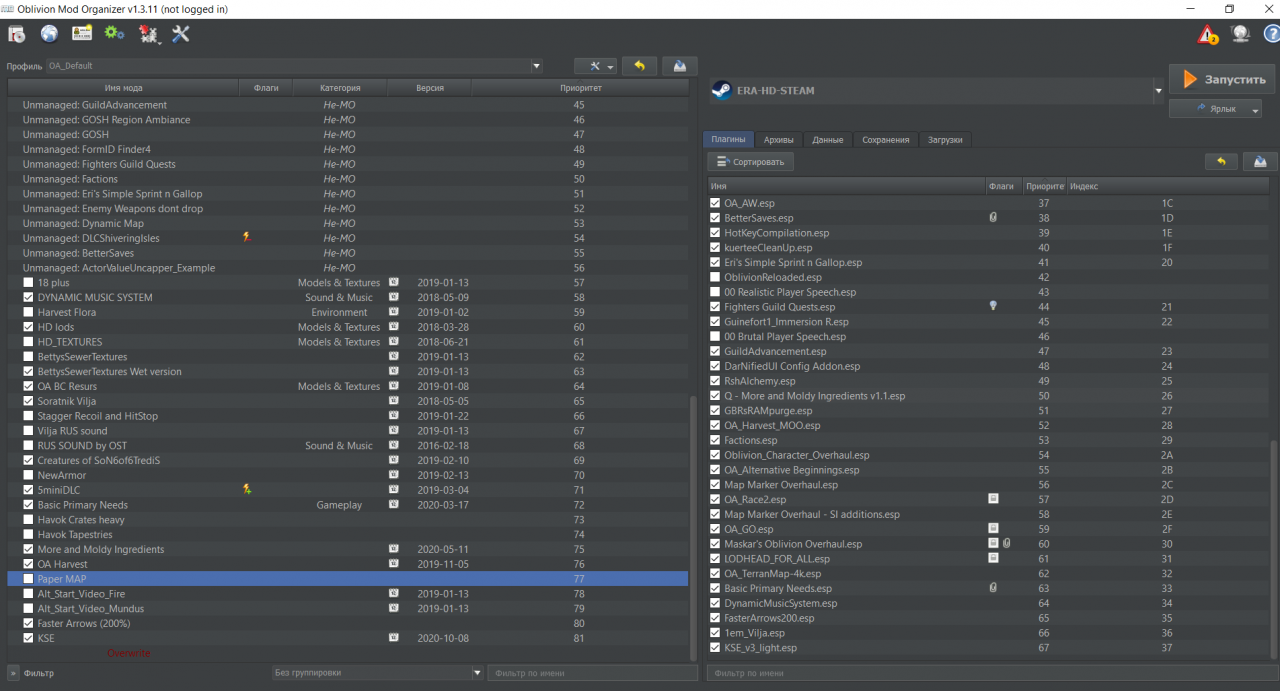Click the Install Mod from archive icon
The width and height of the screenshot is (1280, 691).
tap(17, 34)
